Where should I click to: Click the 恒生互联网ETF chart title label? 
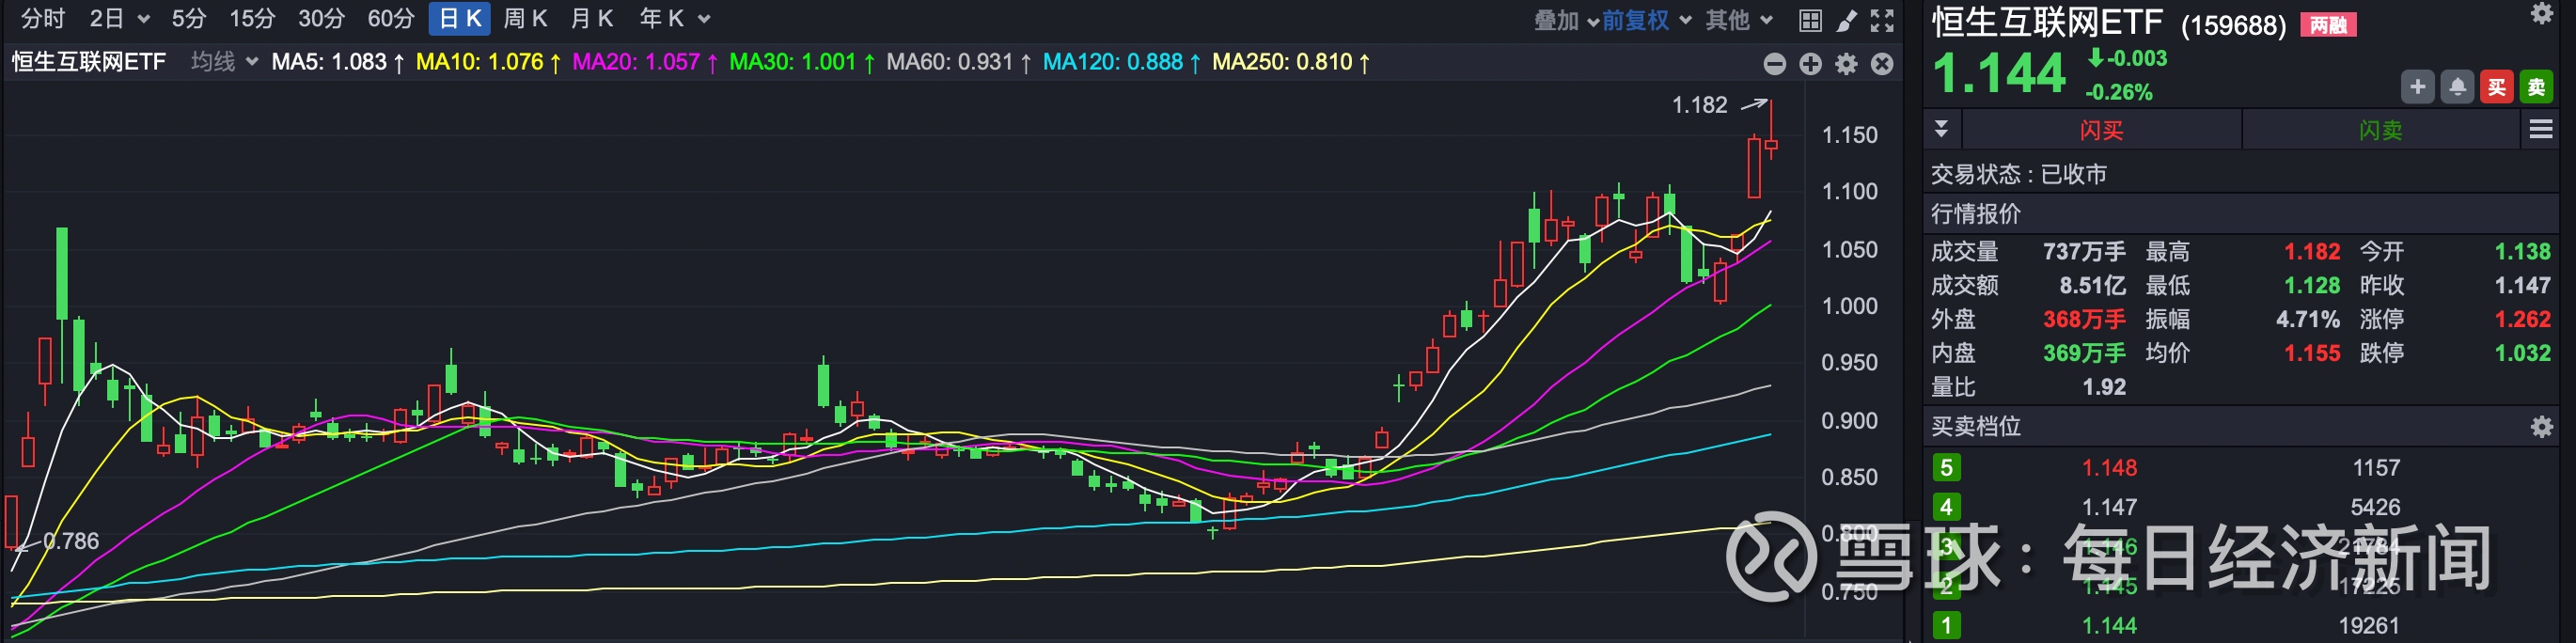point(89,62)
